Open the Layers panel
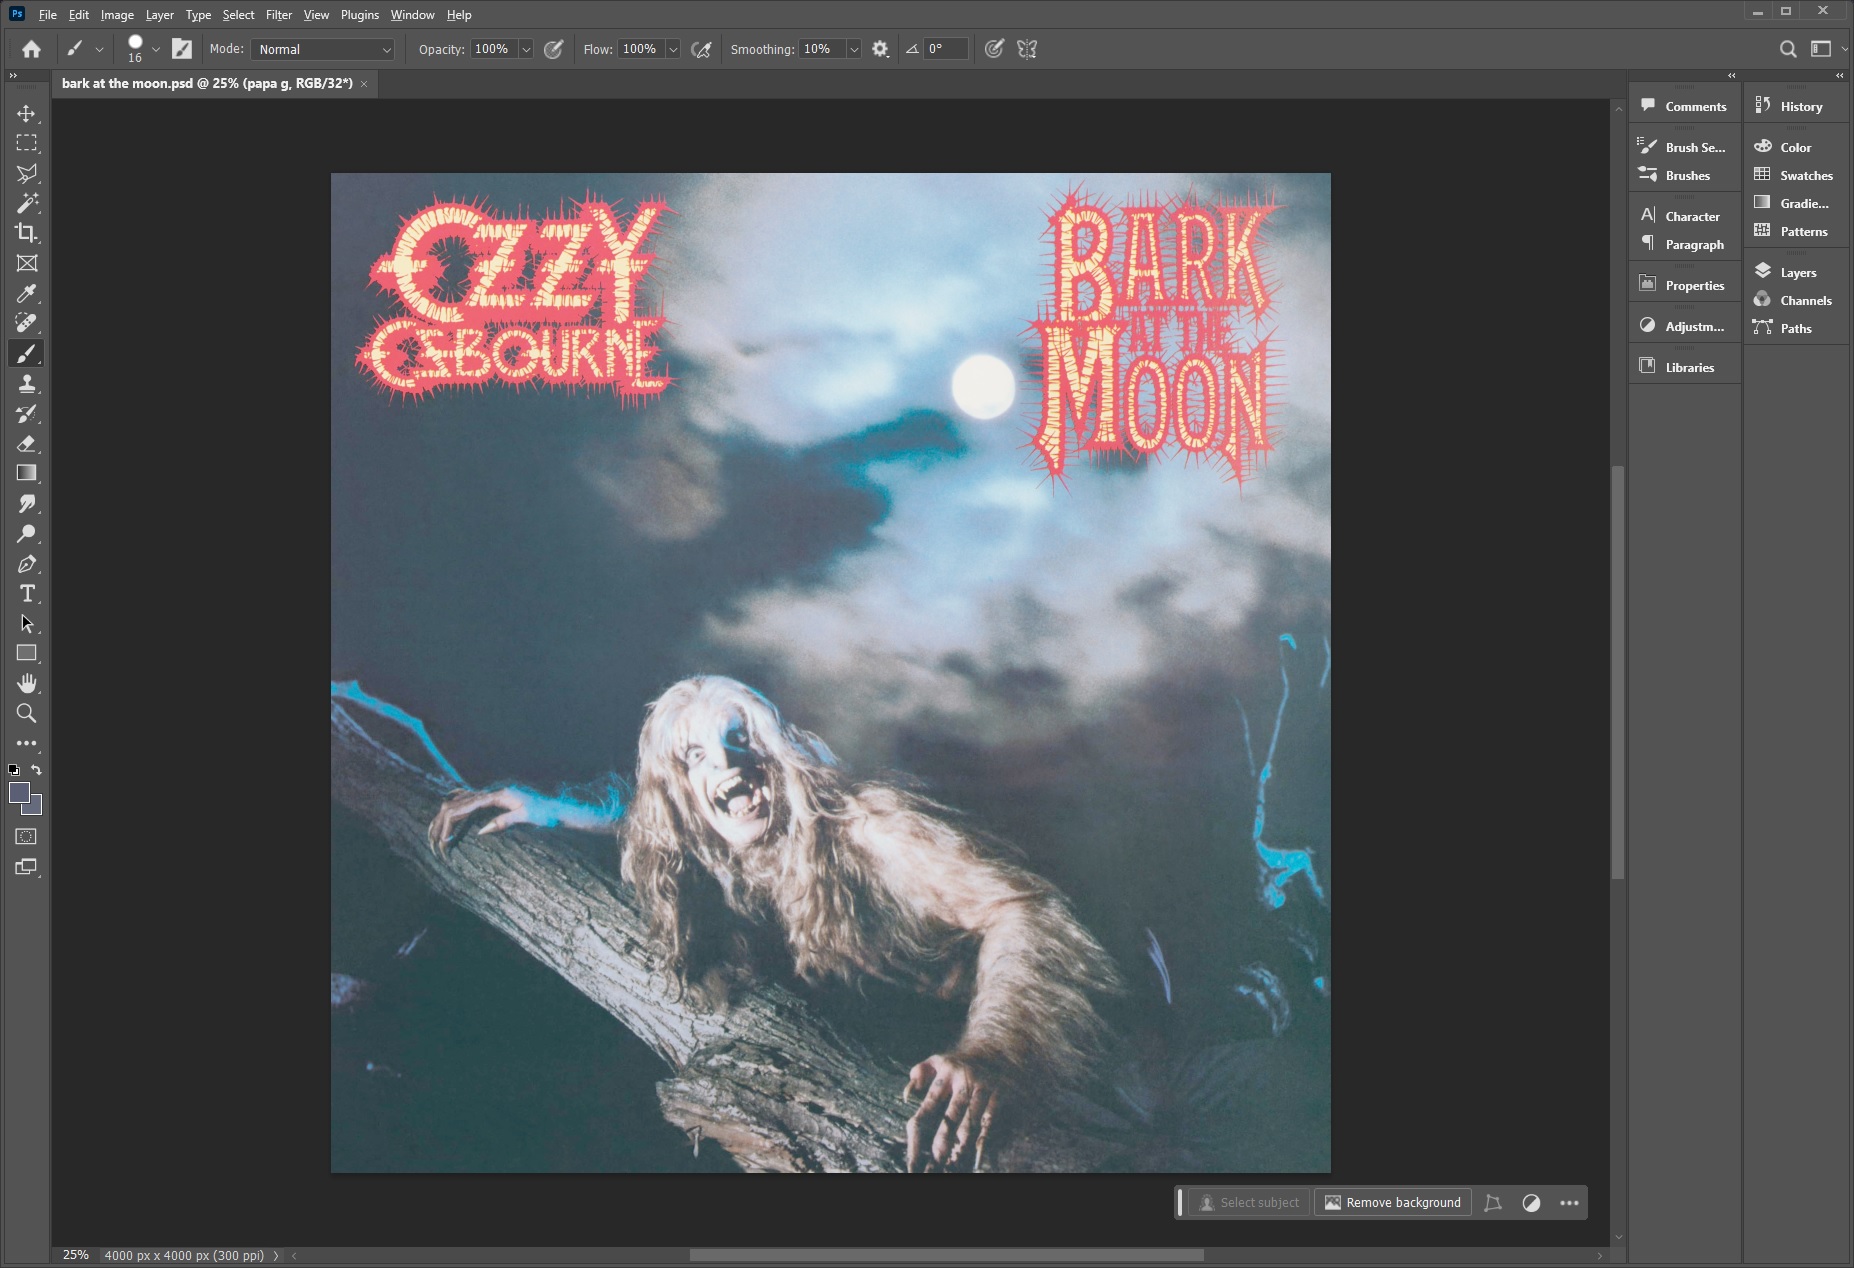Screen dimensions: 1854x1268 (1797, 272)
